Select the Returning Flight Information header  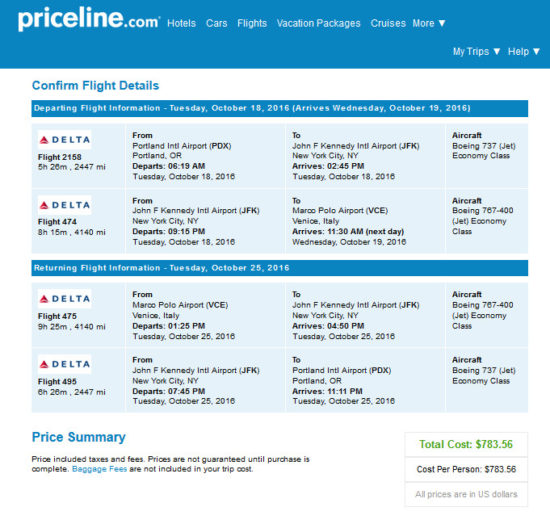(280, 268)
